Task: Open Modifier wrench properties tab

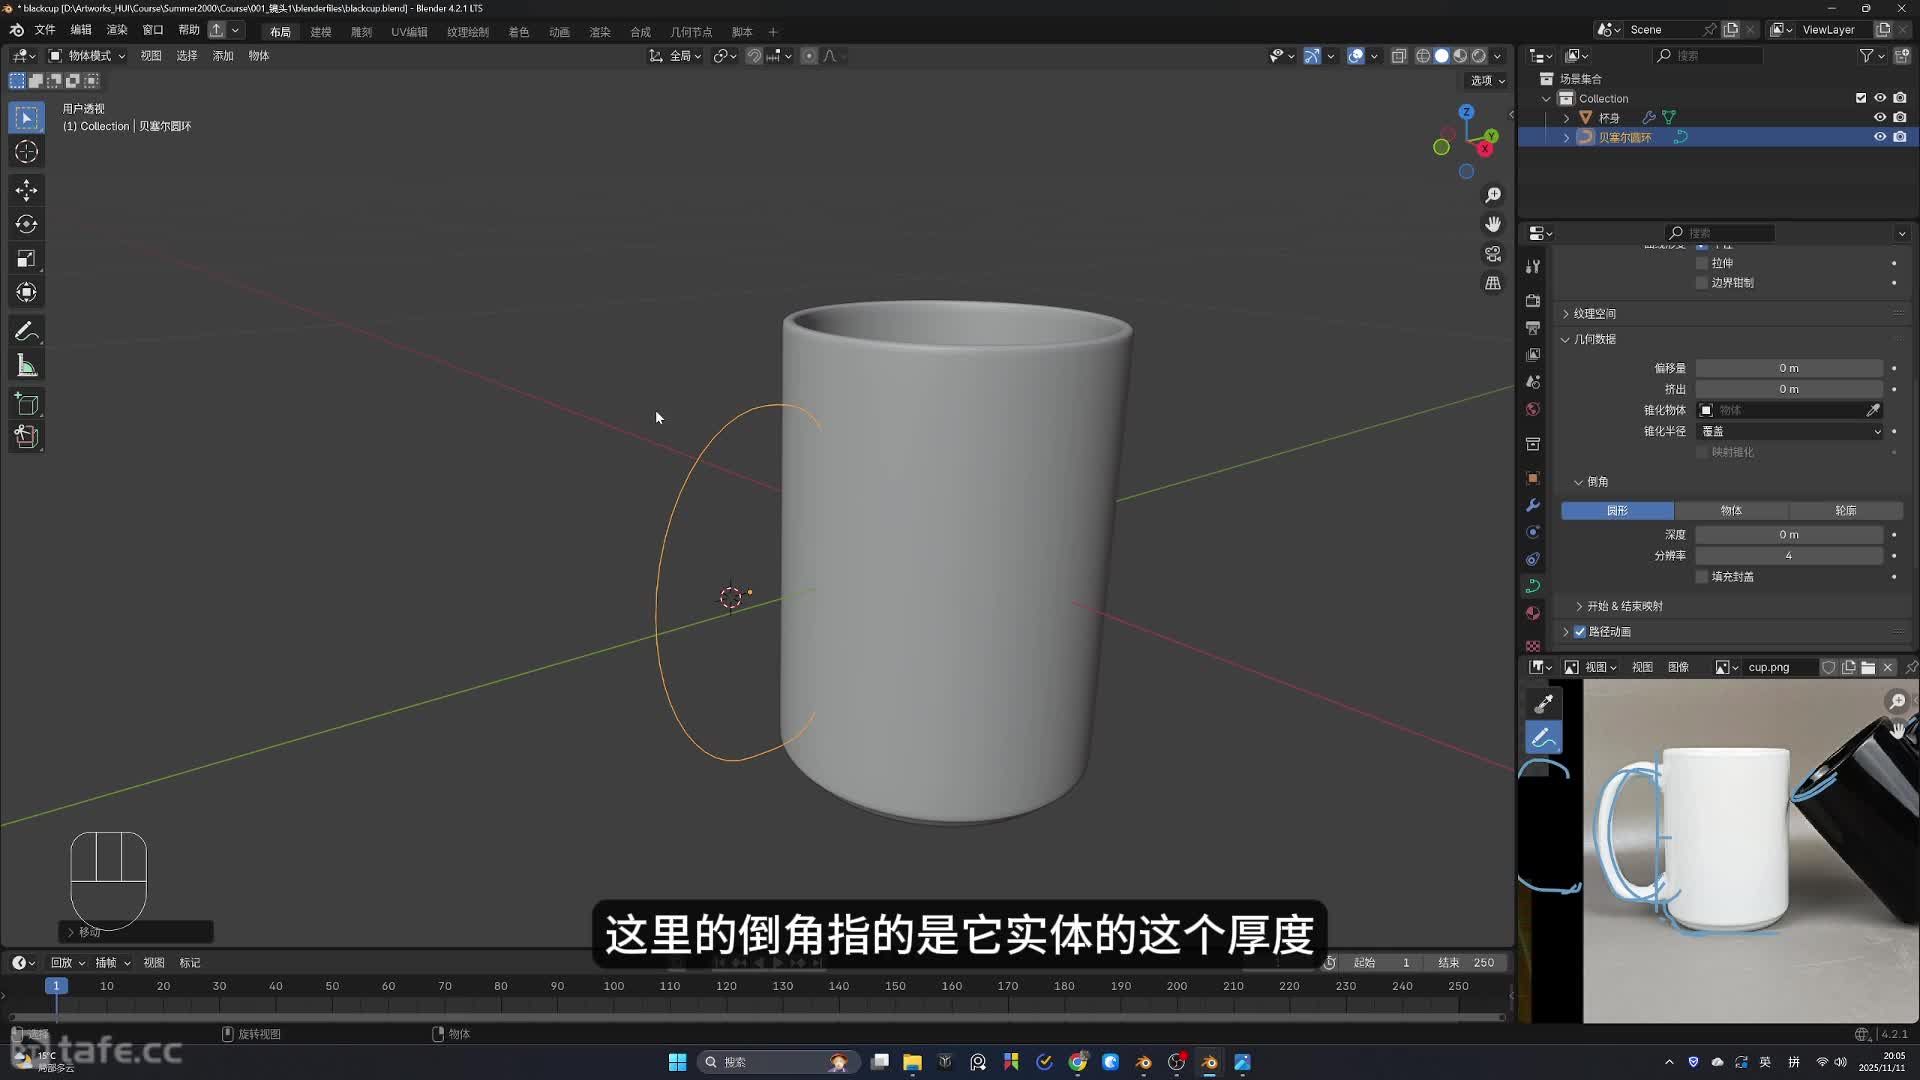Action: point(1533,505)
